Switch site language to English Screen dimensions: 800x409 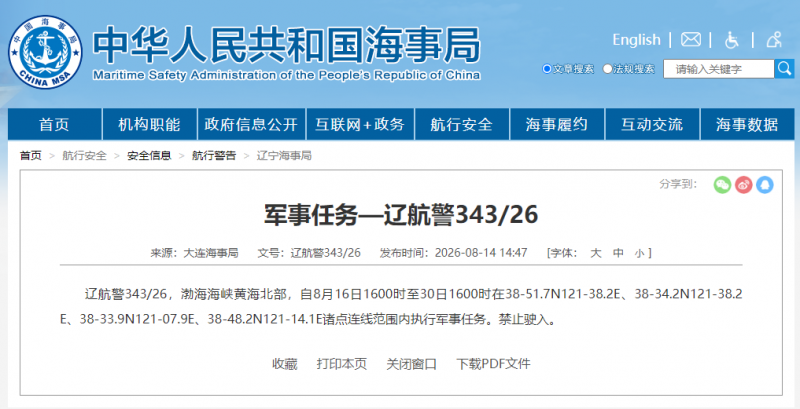tap(636, 40)
